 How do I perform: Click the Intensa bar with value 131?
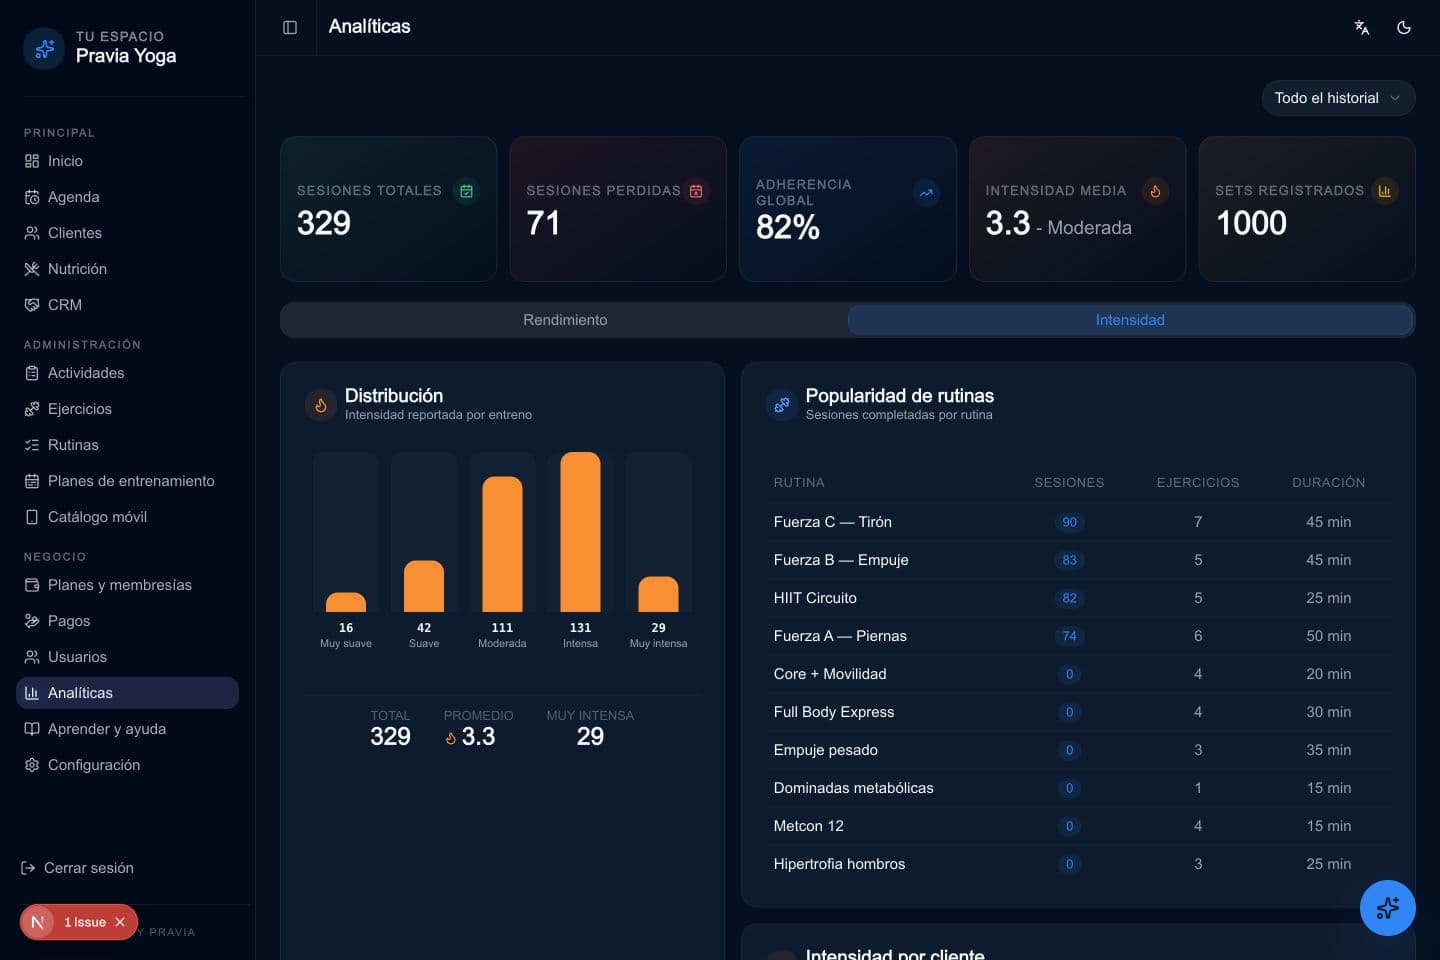coord(580,532)
